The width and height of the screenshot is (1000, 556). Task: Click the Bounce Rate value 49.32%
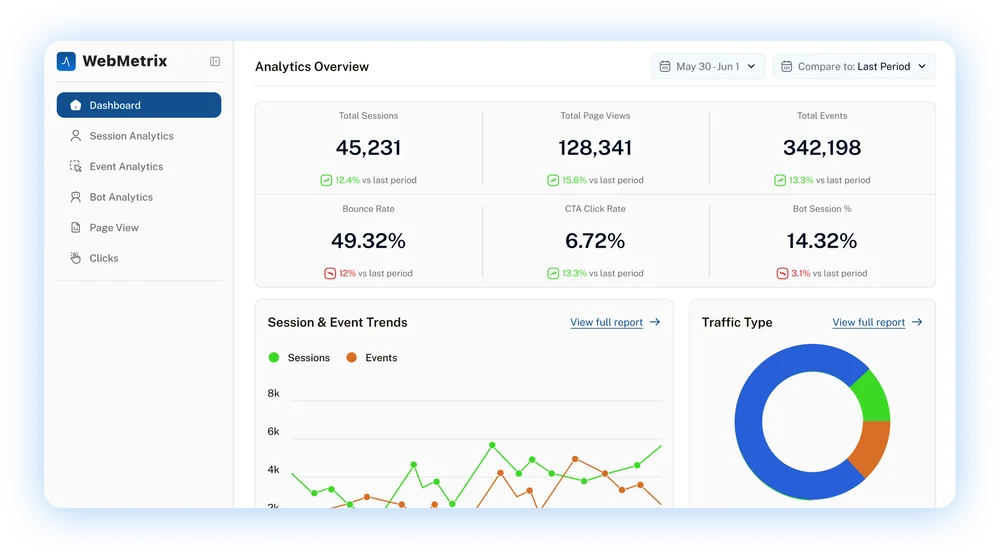click(x=369, y=241)
